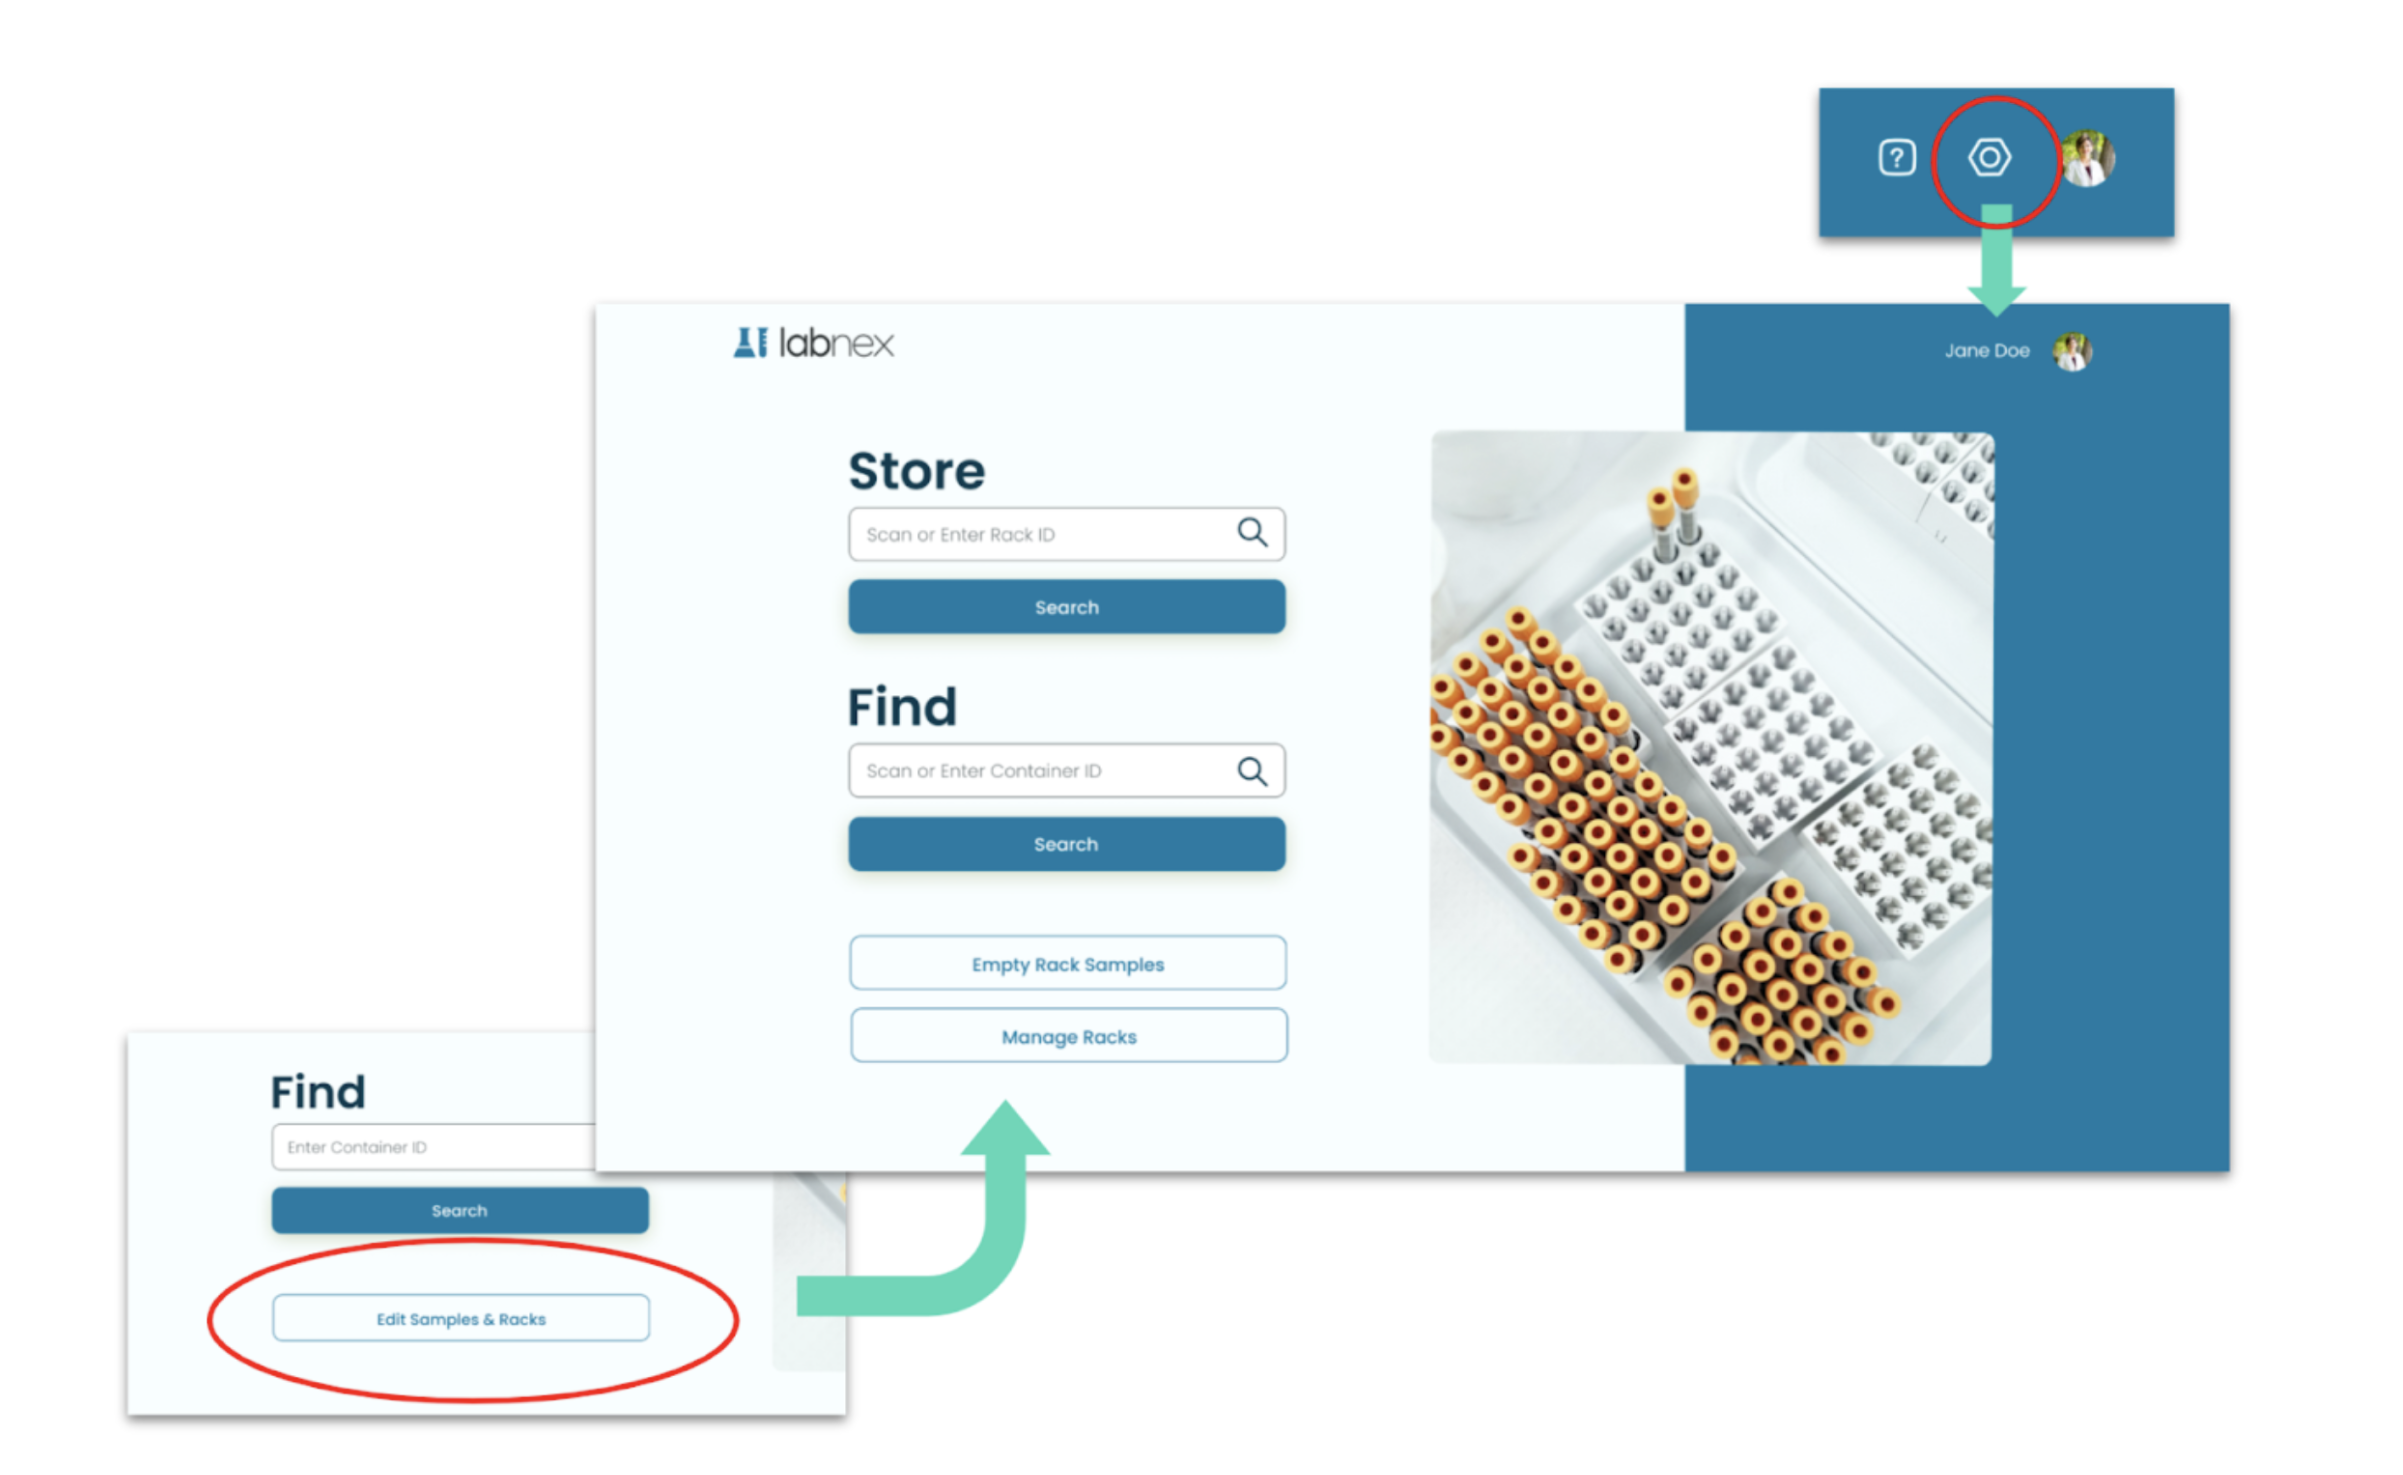
Task: Click Search above Edit Samples & Racks
Action: [x=460, y=1210]
